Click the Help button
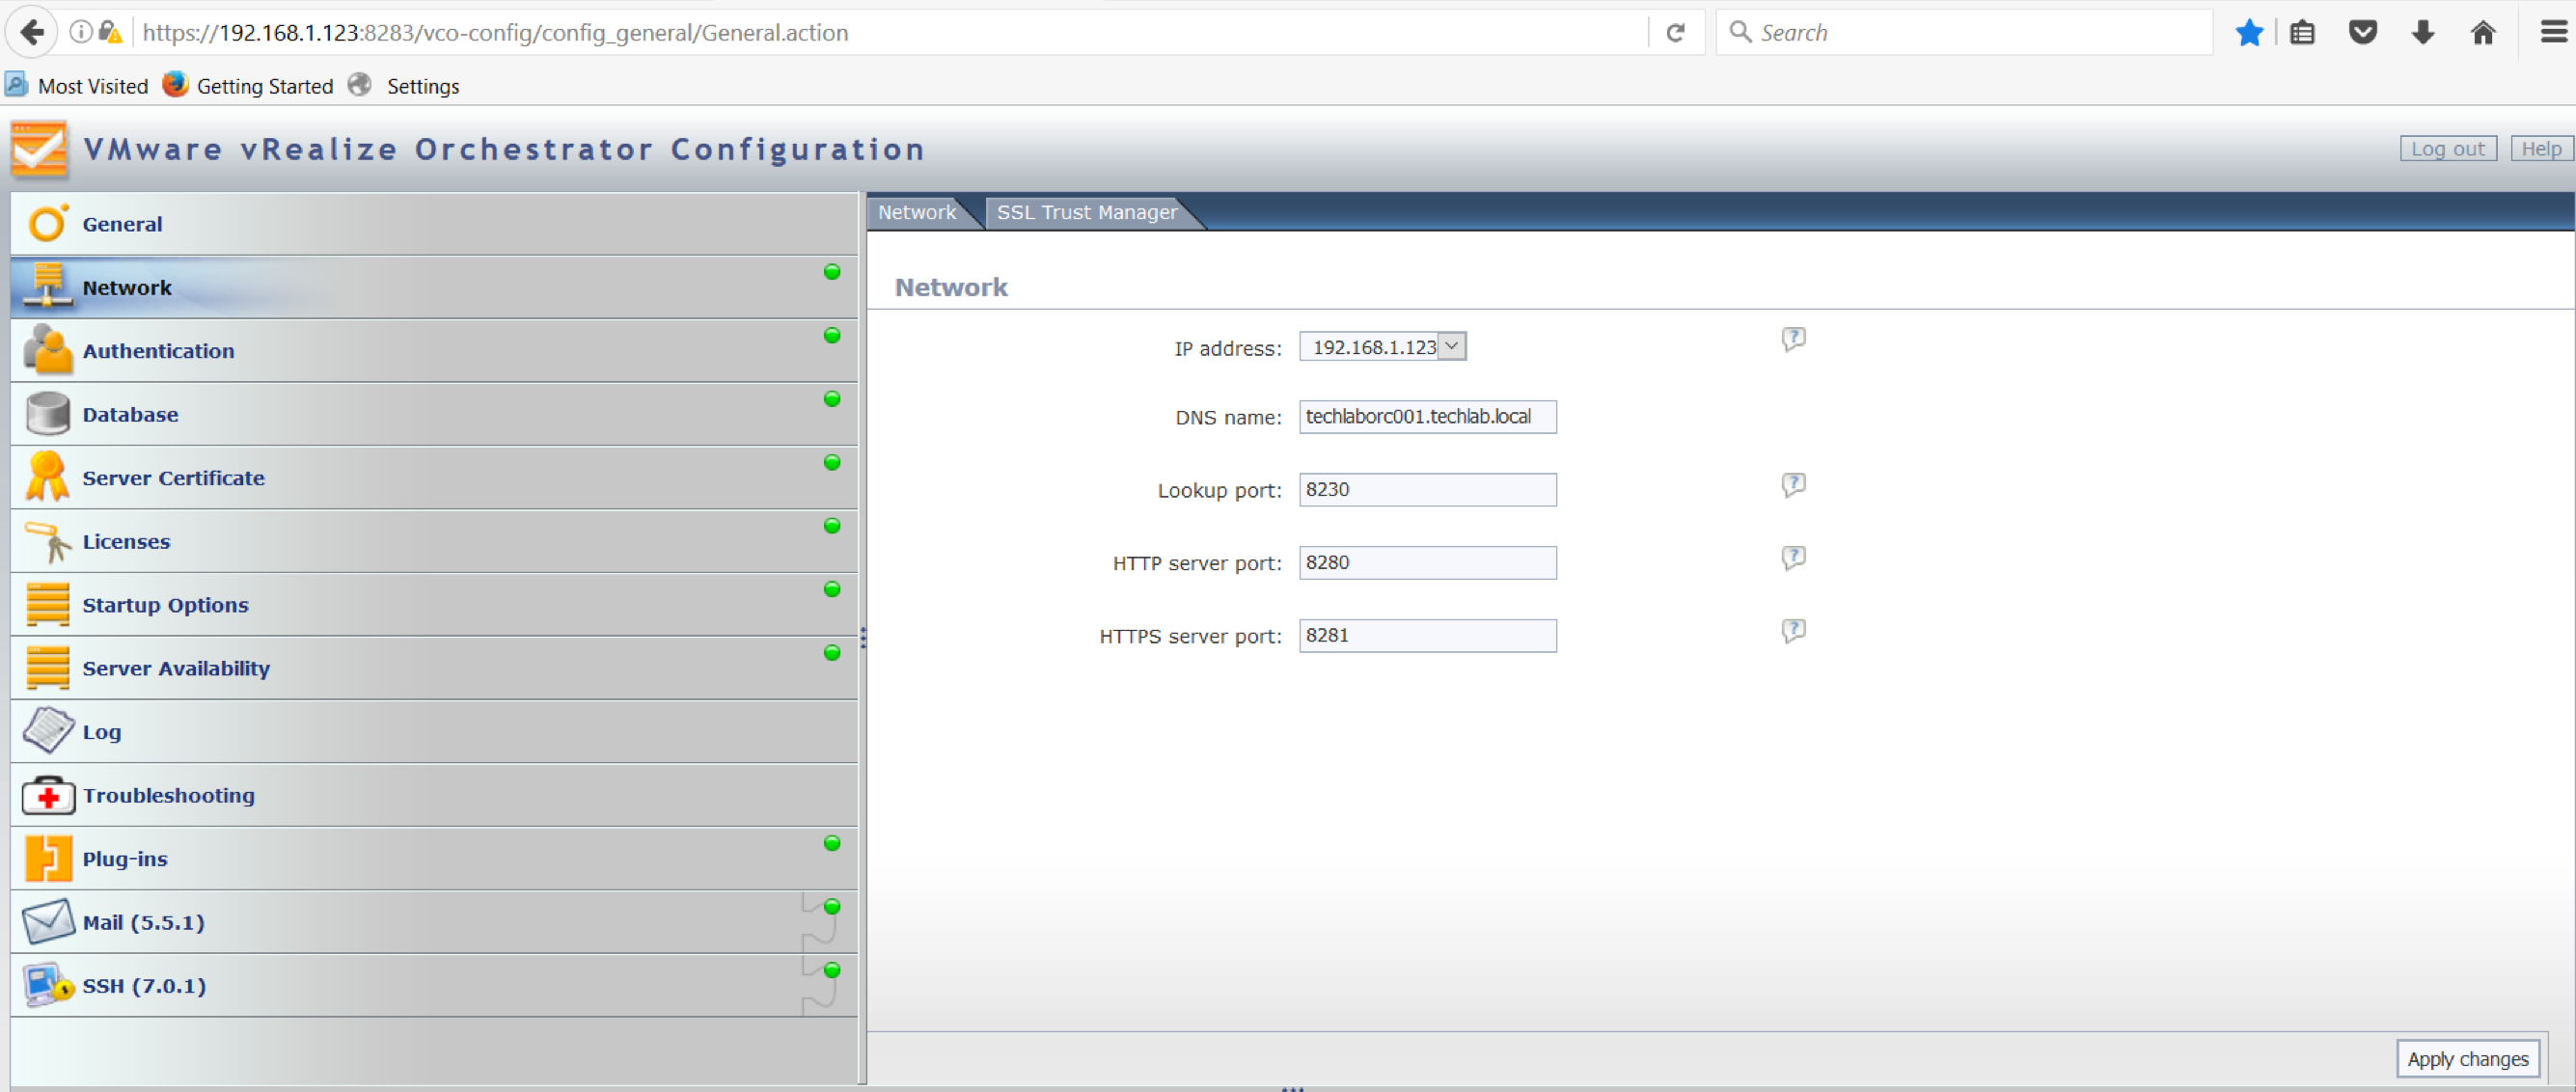The width and height of the screenshot is (2576, 1092). coord(2541,149)
